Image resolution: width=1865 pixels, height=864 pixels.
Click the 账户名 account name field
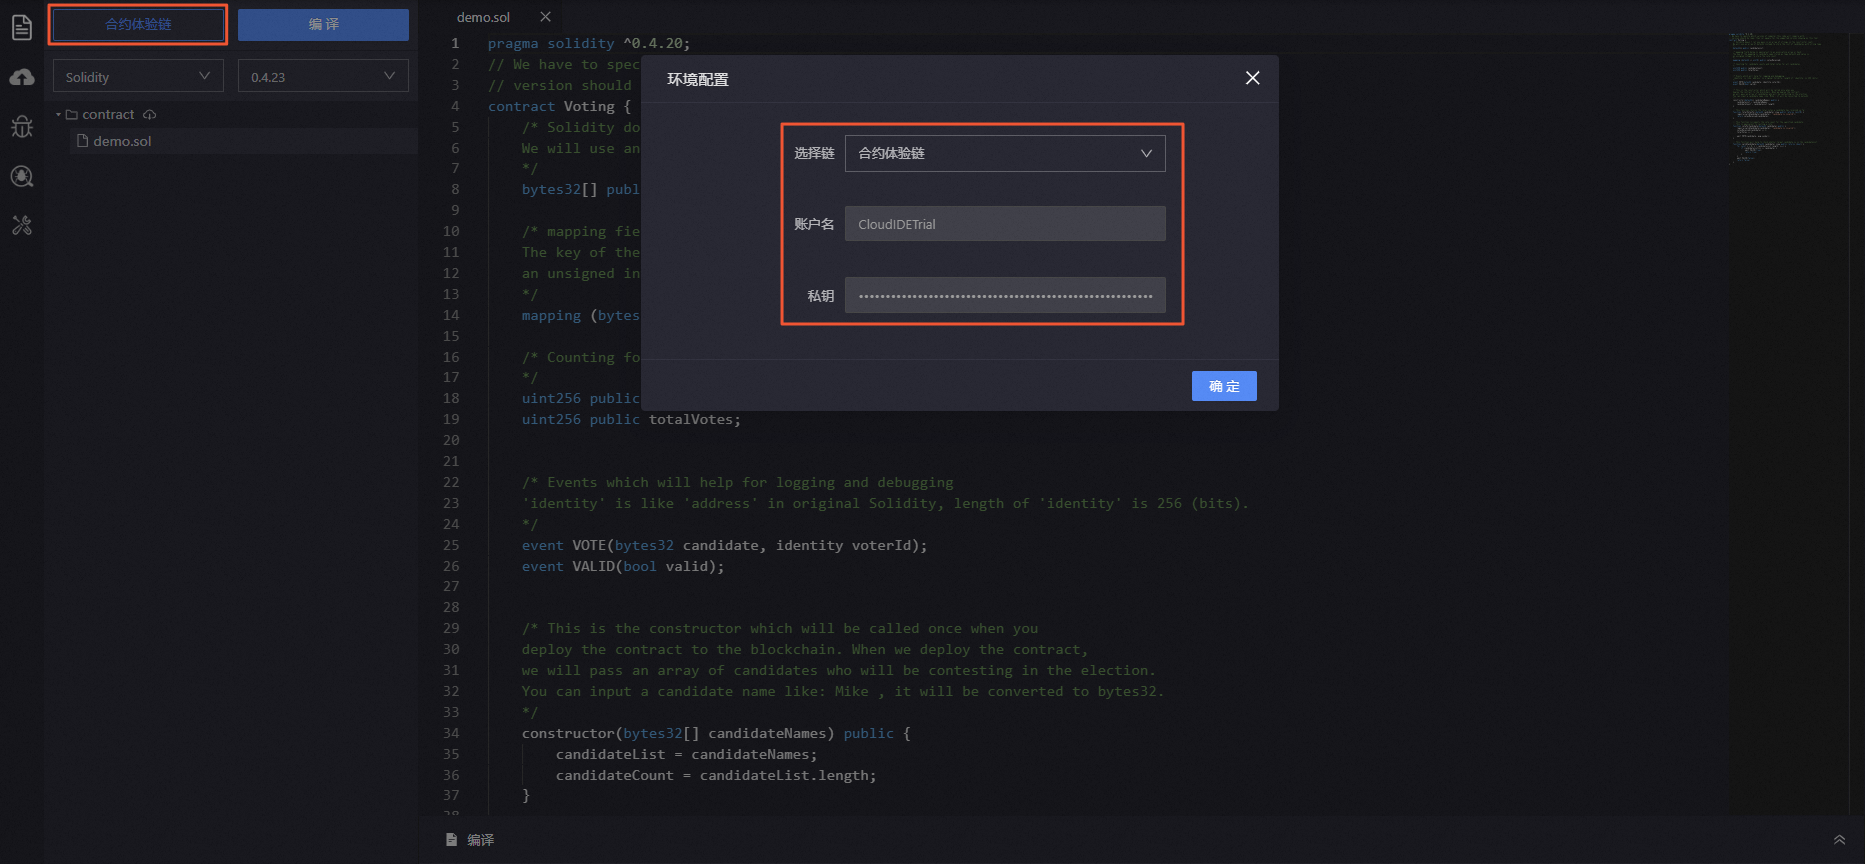tap(1005, 224)
